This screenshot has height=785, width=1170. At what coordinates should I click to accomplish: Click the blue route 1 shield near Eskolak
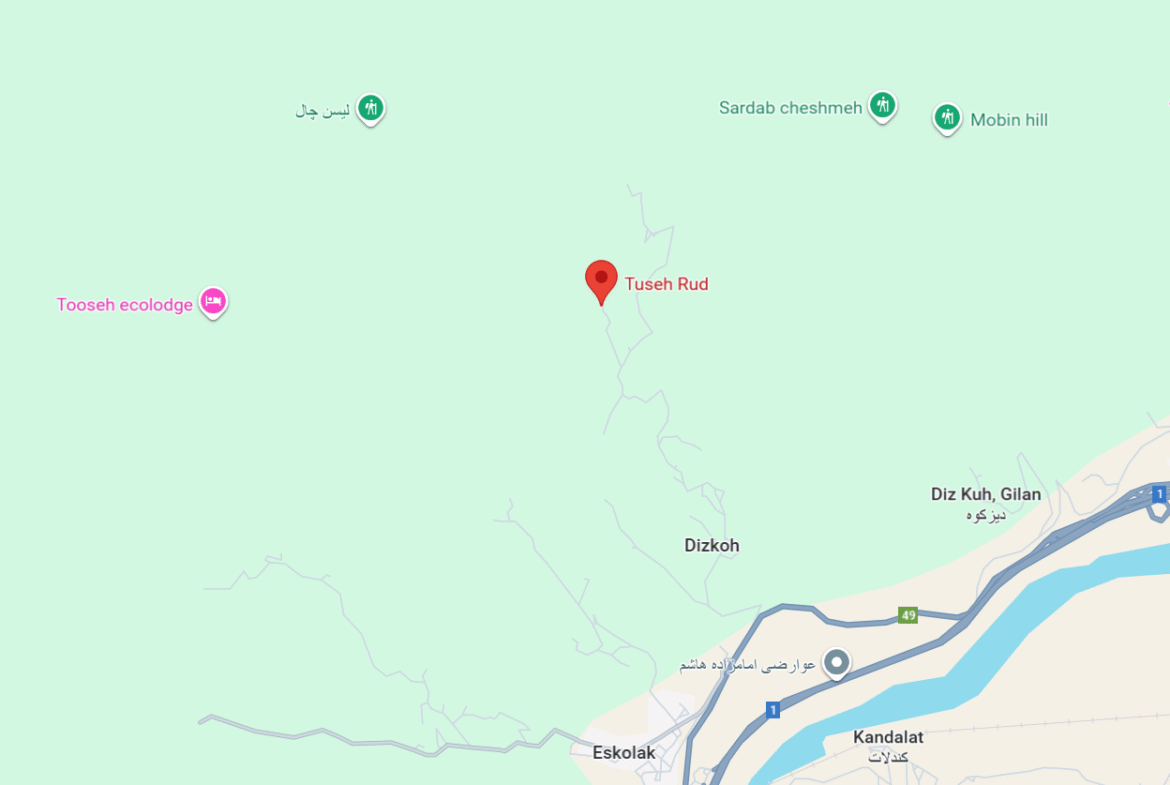(773, 710)
